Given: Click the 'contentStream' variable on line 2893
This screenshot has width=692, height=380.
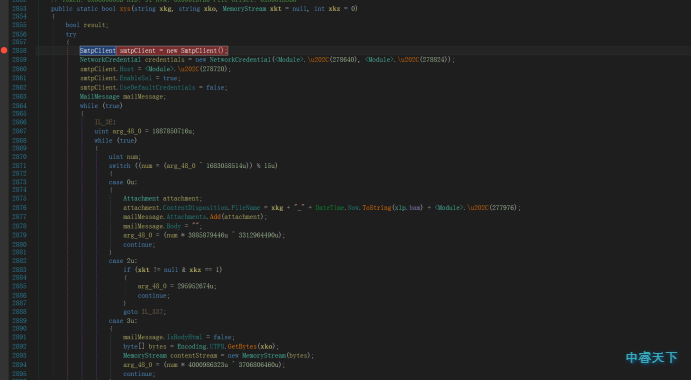Looking at the screenshot, I should coord(194,356).
